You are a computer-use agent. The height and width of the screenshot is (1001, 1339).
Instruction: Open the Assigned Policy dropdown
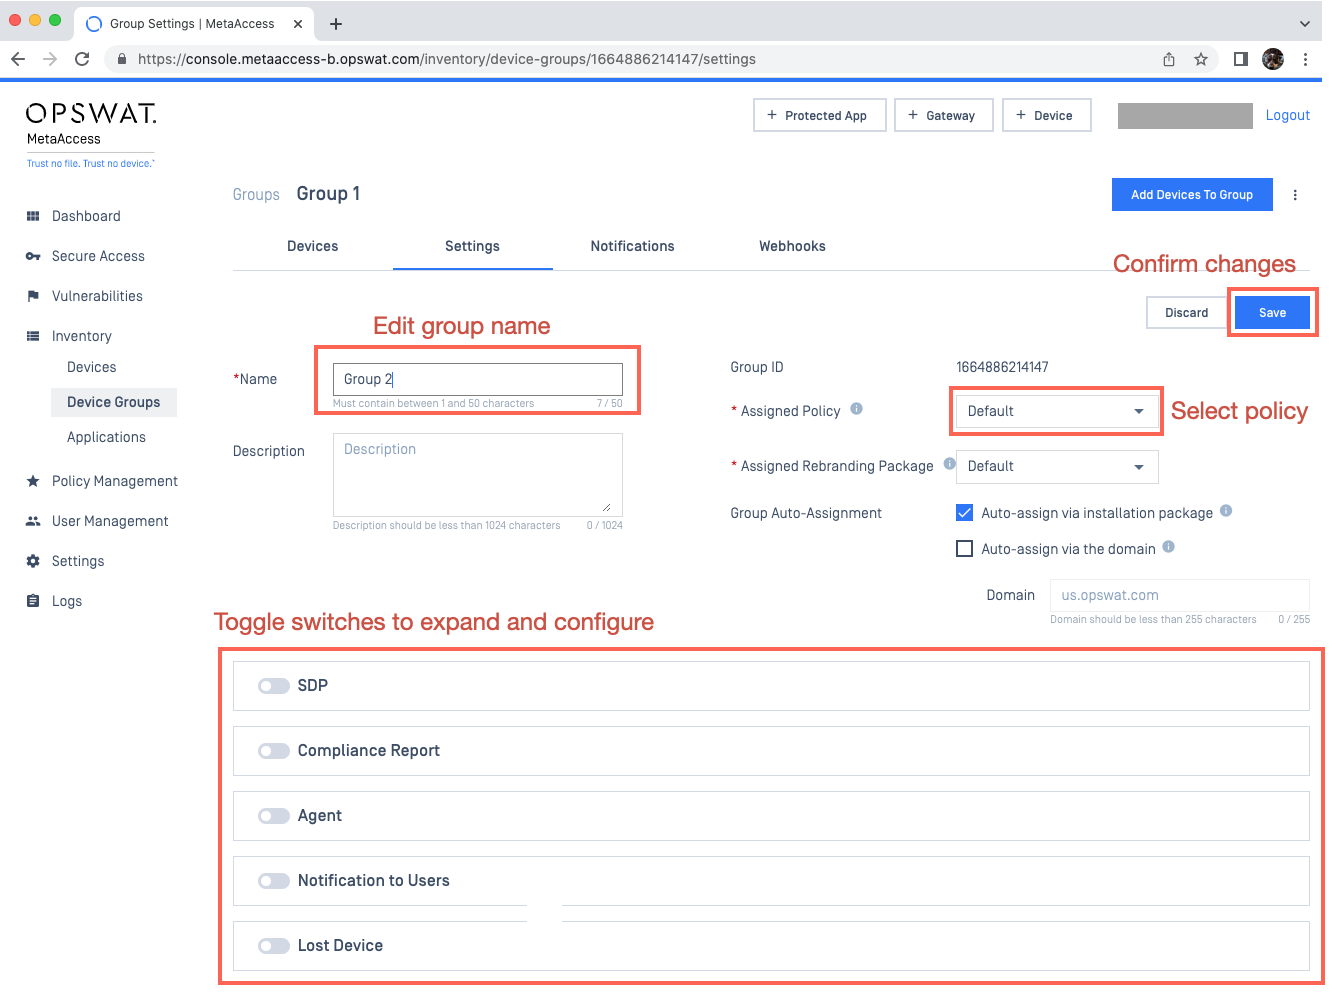[1057, 412]
